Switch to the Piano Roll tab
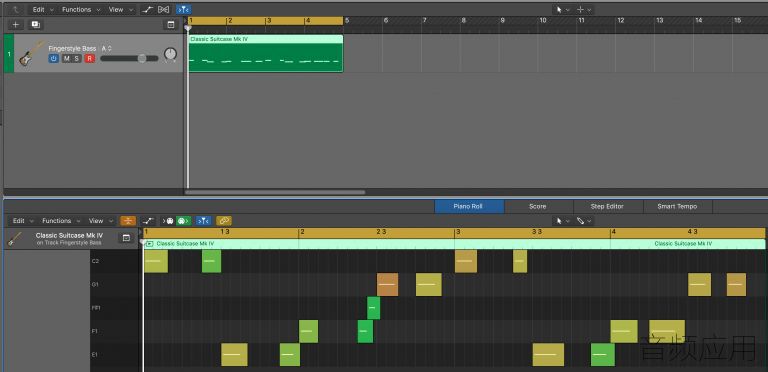 (x=468, y=207)
